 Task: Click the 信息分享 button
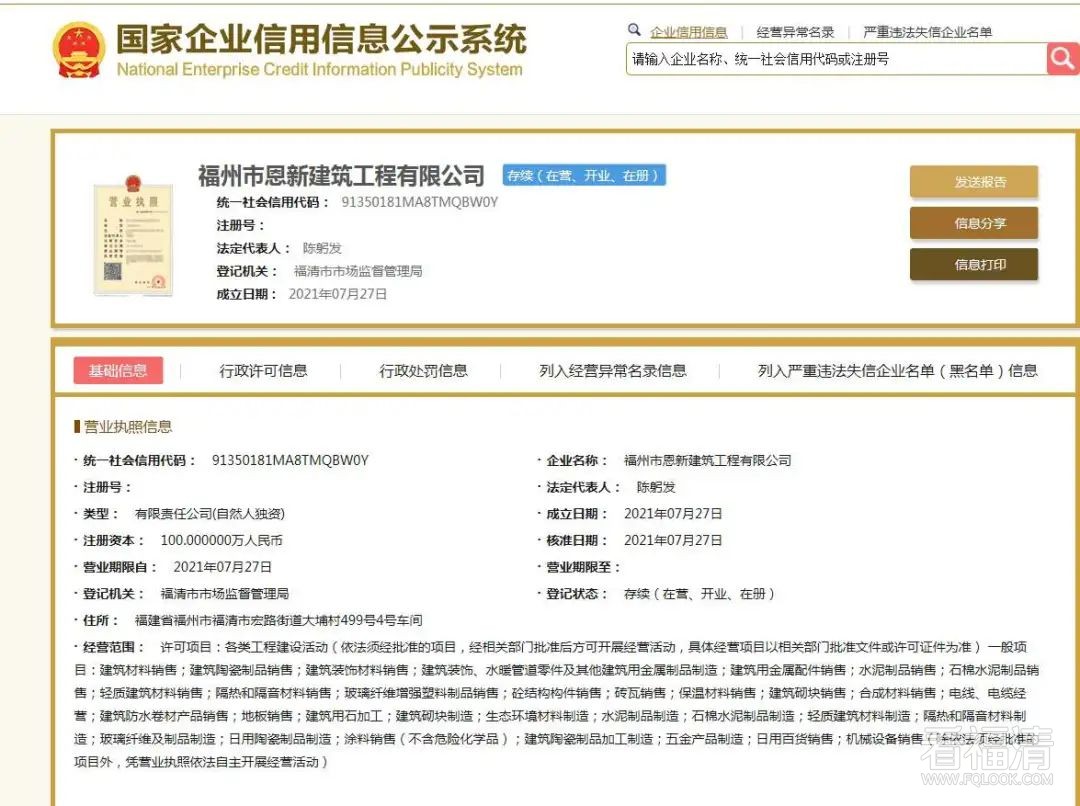[x=973, y=223]
